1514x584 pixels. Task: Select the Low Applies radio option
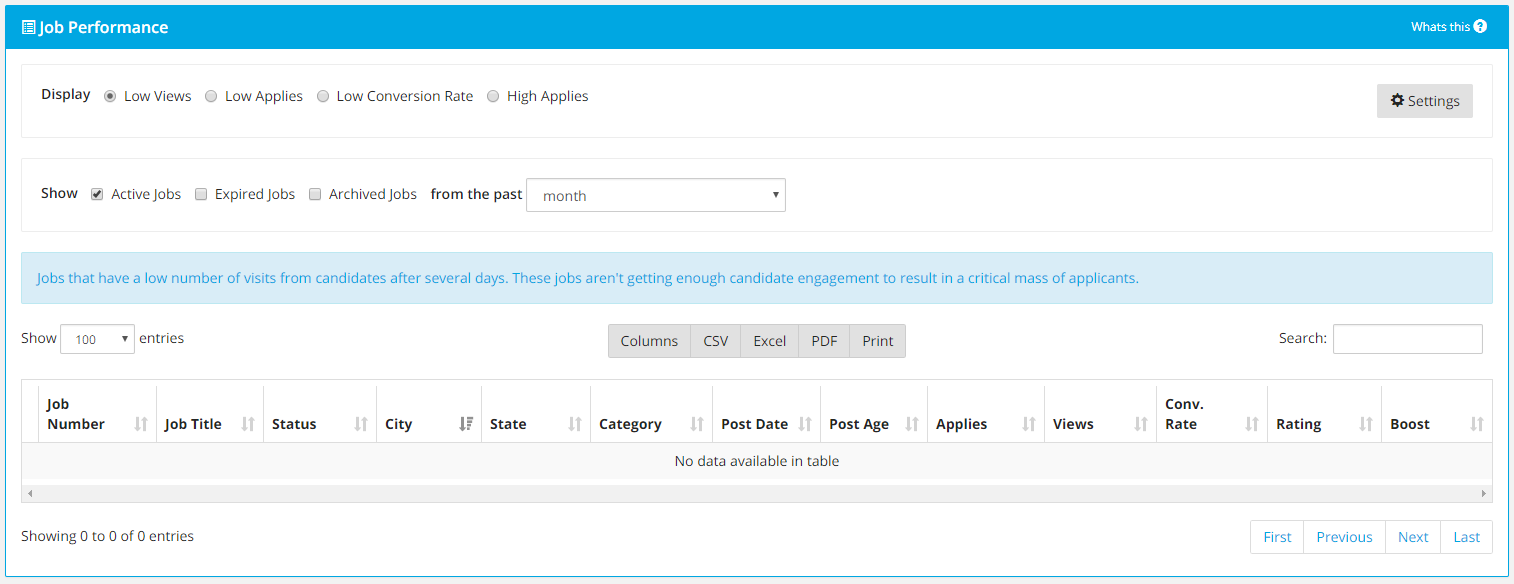point(211,97)
